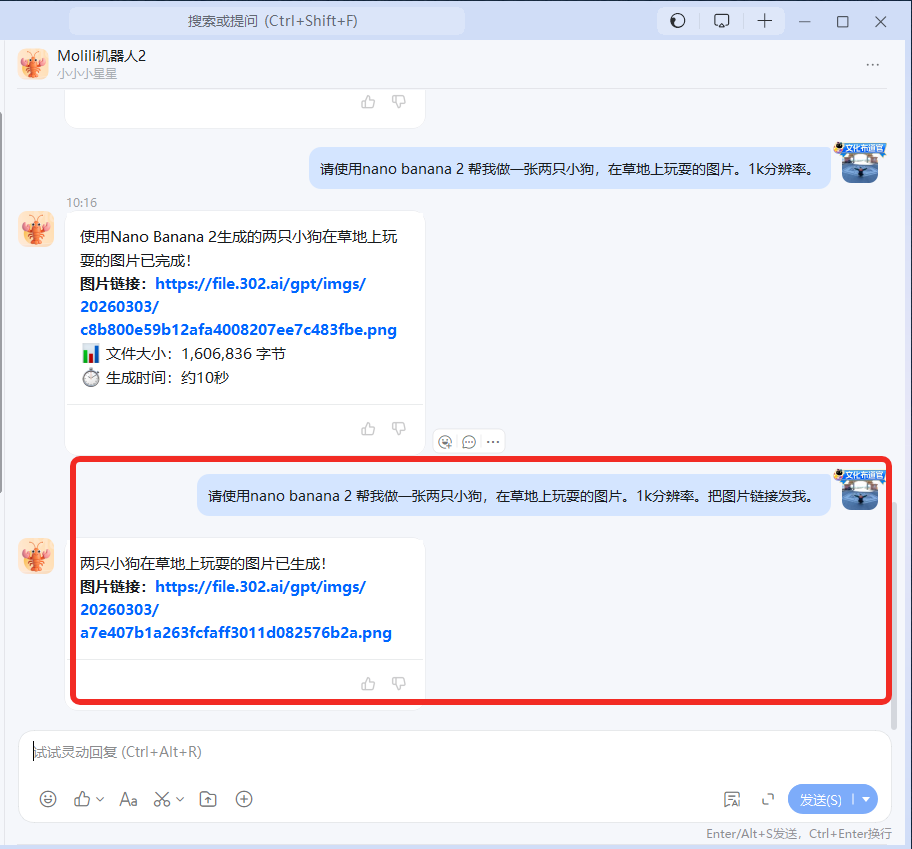
Task: Open the font formatting (Aa) tool
Action: (128, 799)
